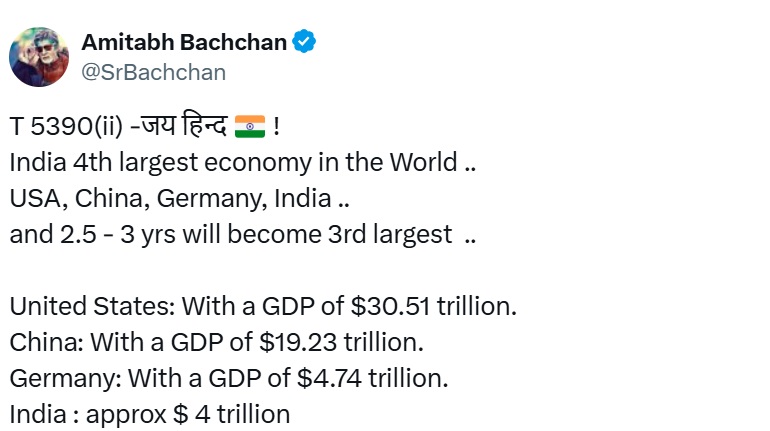Click the blue verified badge icon
Viewport: 770px width, 431px height.
tap(305, 41)
